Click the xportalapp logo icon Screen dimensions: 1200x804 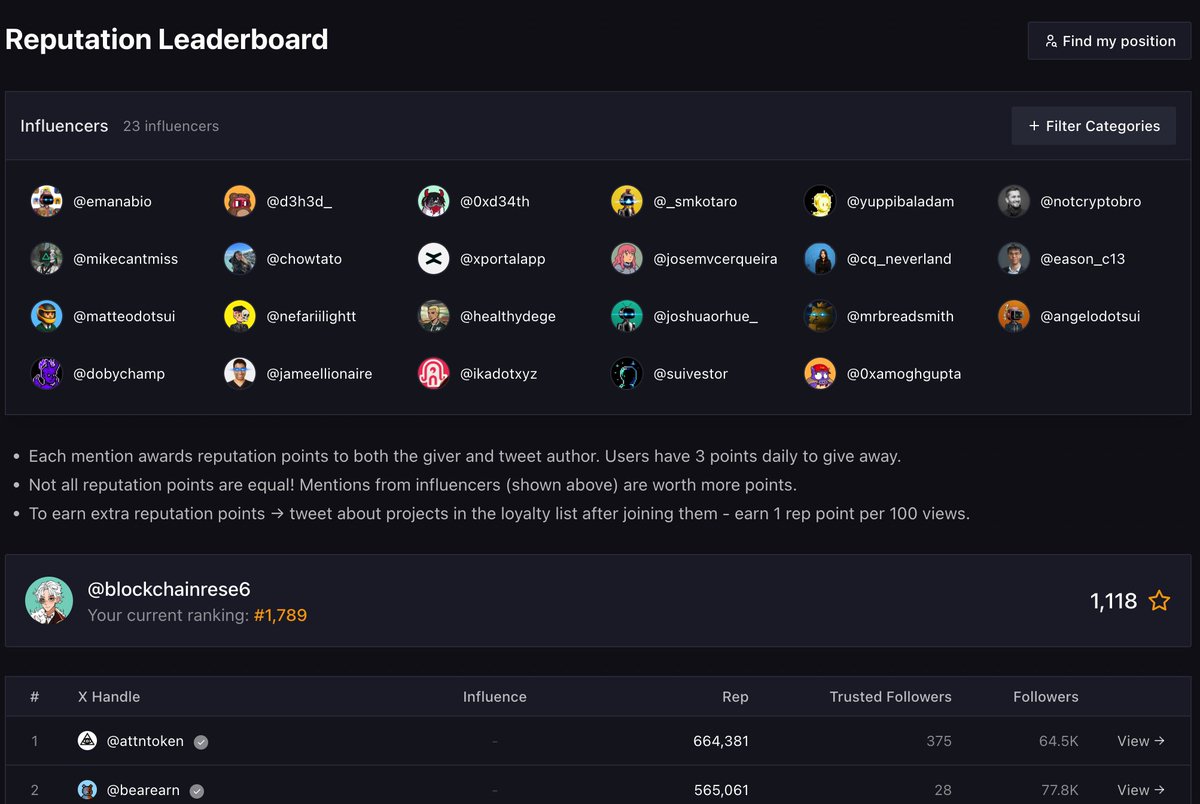pyautogui.click(x=433, y=259)
